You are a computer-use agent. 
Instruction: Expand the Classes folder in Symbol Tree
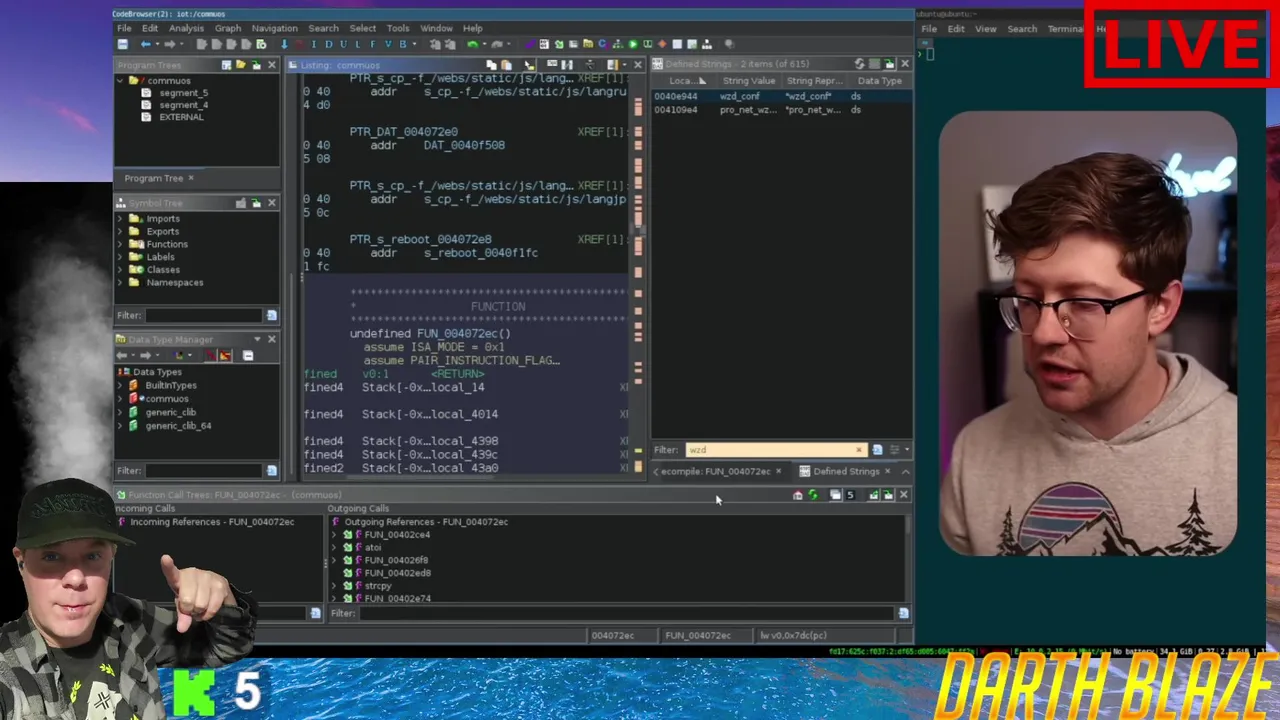tap(121, 269)
